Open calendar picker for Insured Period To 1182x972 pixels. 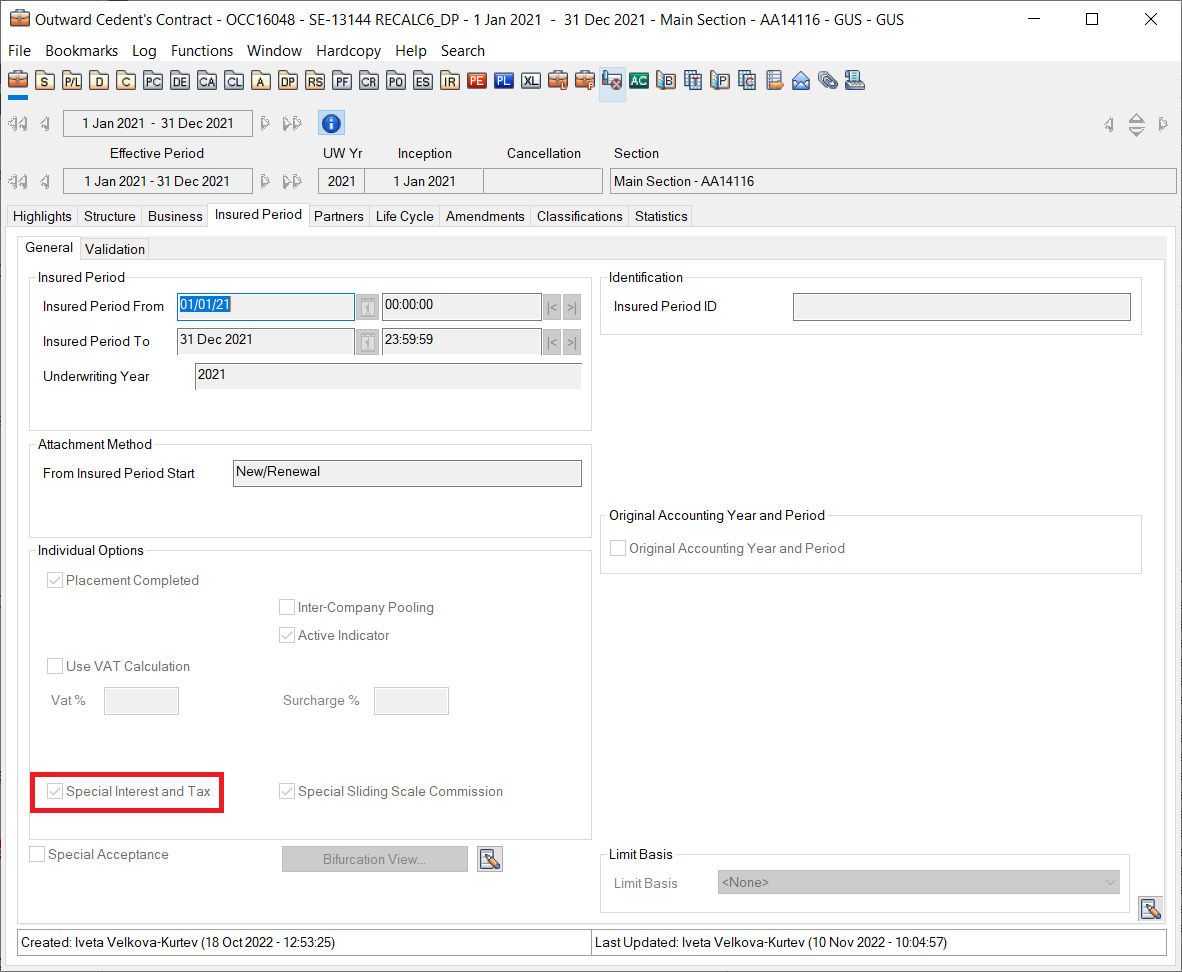pos(368,342)
